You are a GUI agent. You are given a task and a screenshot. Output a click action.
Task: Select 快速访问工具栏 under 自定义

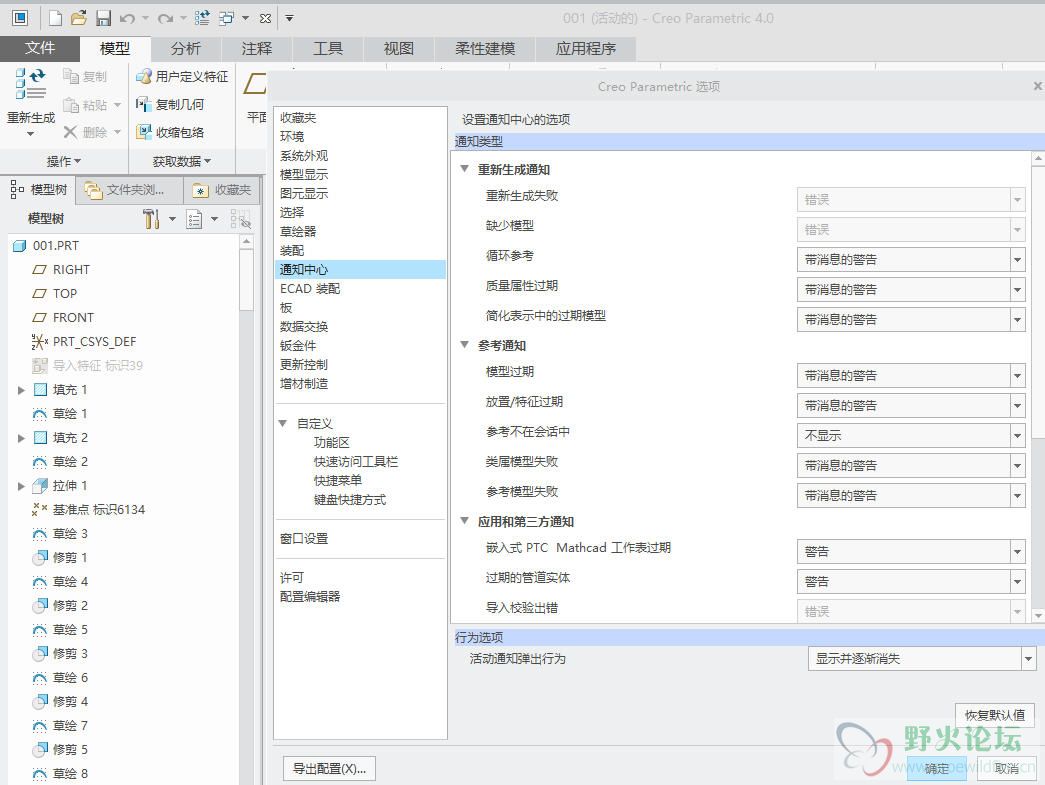point(356,461)
